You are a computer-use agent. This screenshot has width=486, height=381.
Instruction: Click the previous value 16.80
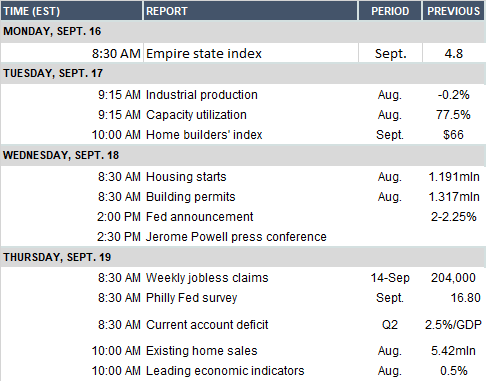pyautogui.click(x=466, y=298)
